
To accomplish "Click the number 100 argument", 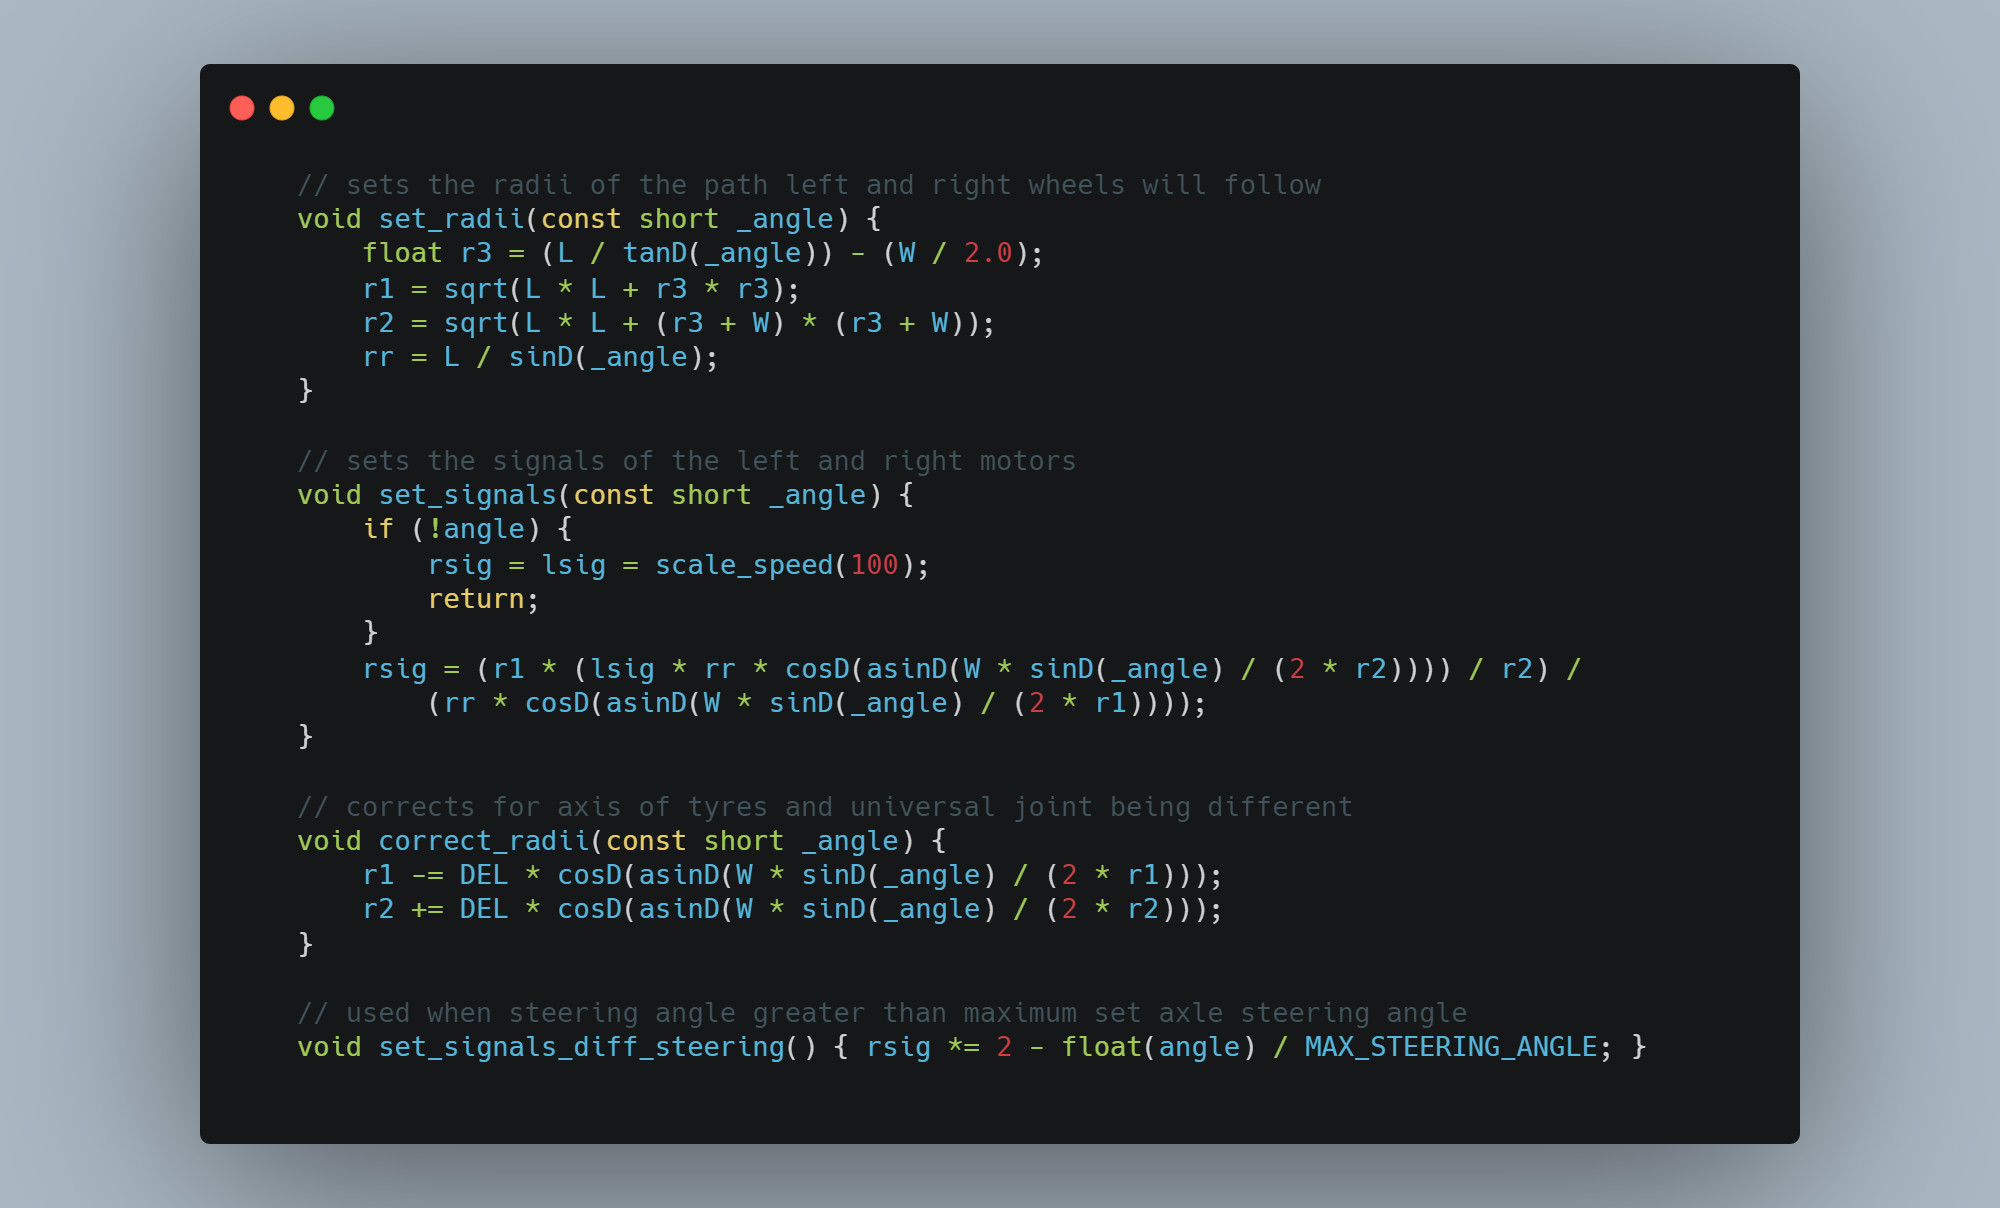I will click(874, 565).
